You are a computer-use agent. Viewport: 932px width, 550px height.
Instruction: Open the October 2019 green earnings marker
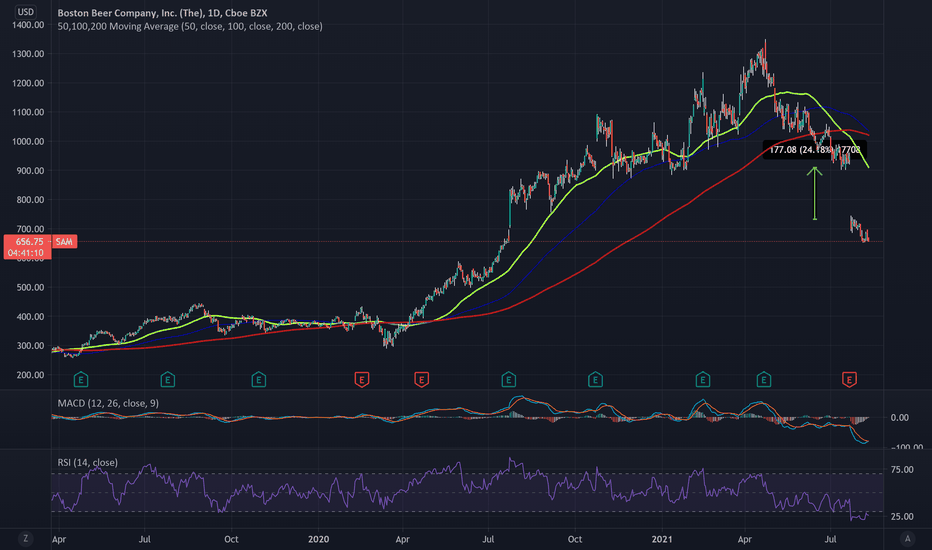[x=259, y=379]
